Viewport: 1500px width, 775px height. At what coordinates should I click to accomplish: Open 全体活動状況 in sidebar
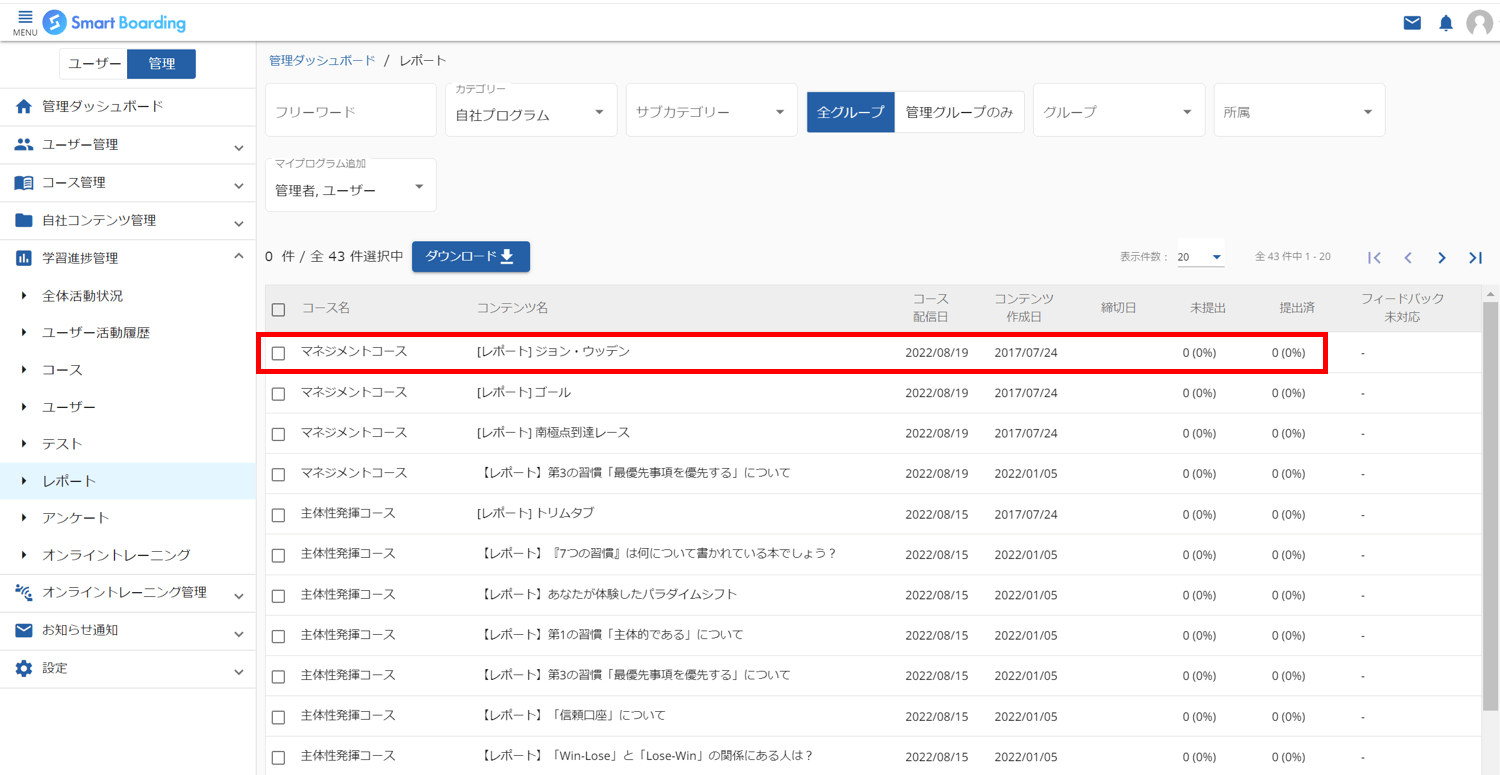(x=83, y=296)
